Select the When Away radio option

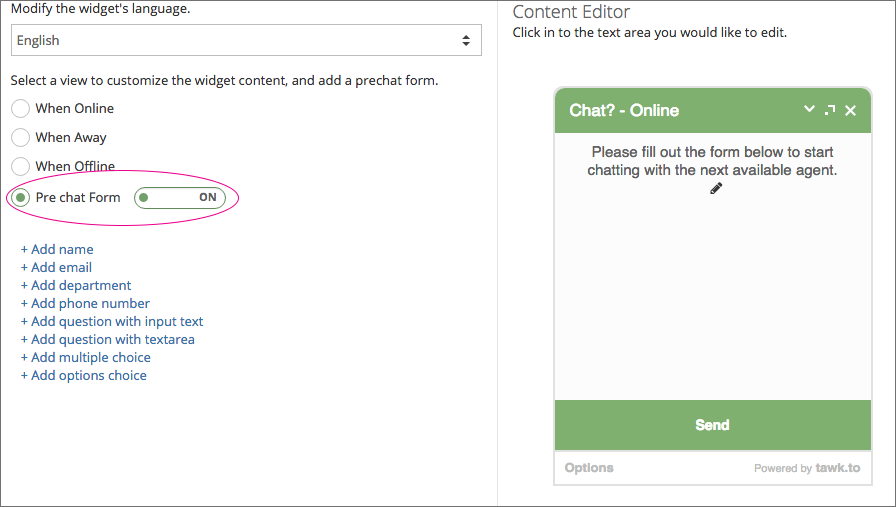[x=21, y=137]
